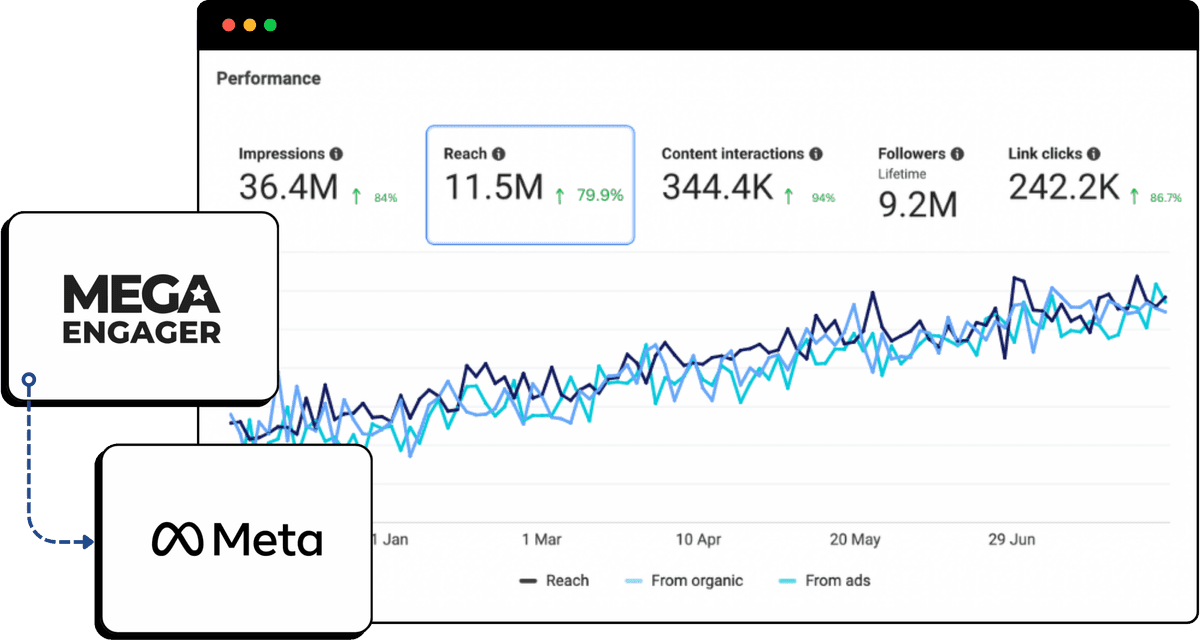1200x641 pixels.
Task: Click the green maximize dot in title bar
Action: point(270,25)
